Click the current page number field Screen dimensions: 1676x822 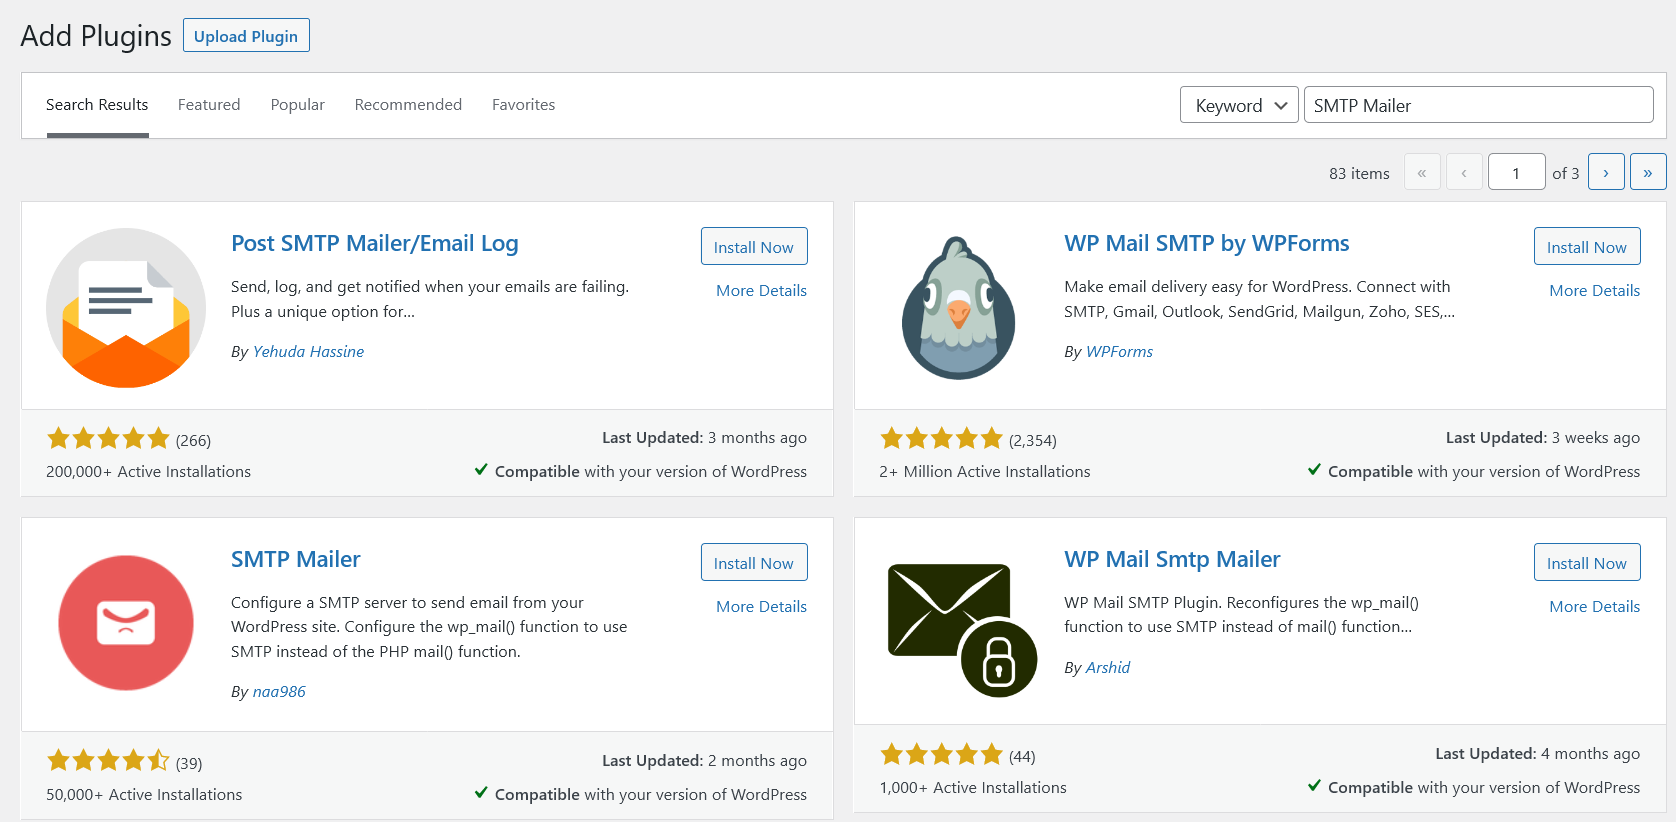point(1516,172)
